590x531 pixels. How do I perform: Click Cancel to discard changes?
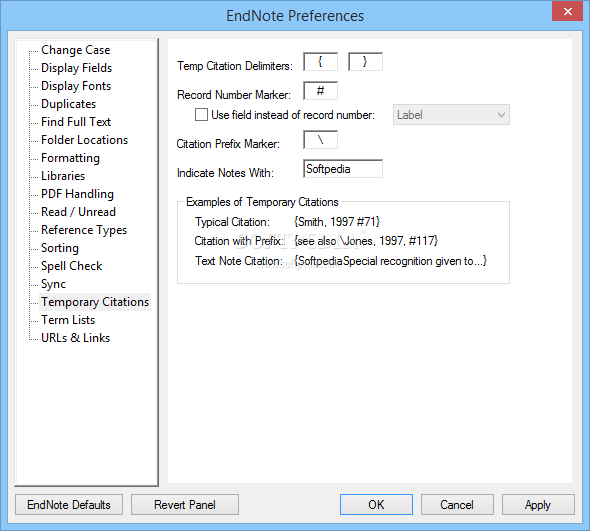coord(457,505)
